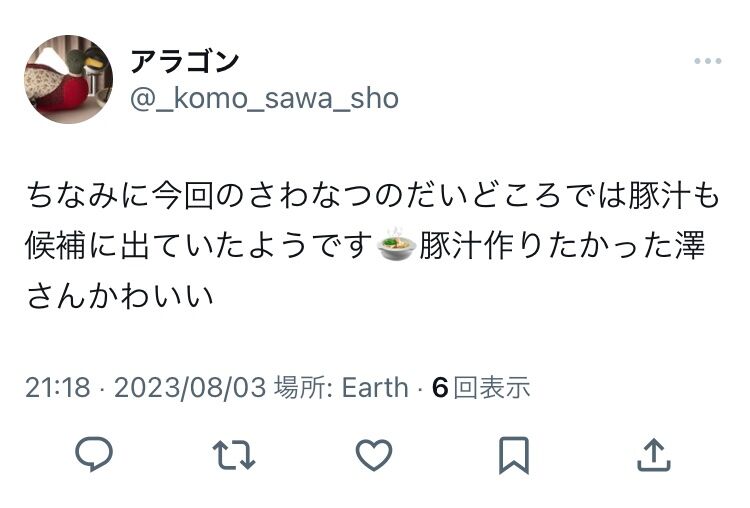Repost this tweet with the retweet arrows
Screen dimensions: 750x508
pos(234,455)
